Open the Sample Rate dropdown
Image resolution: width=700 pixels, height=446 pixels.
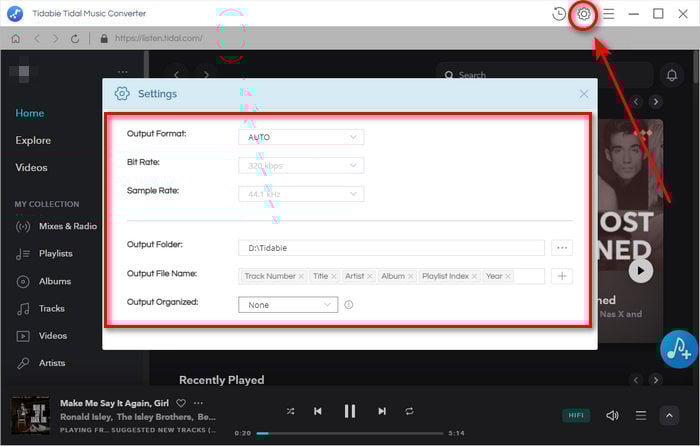tap(301, 194)
